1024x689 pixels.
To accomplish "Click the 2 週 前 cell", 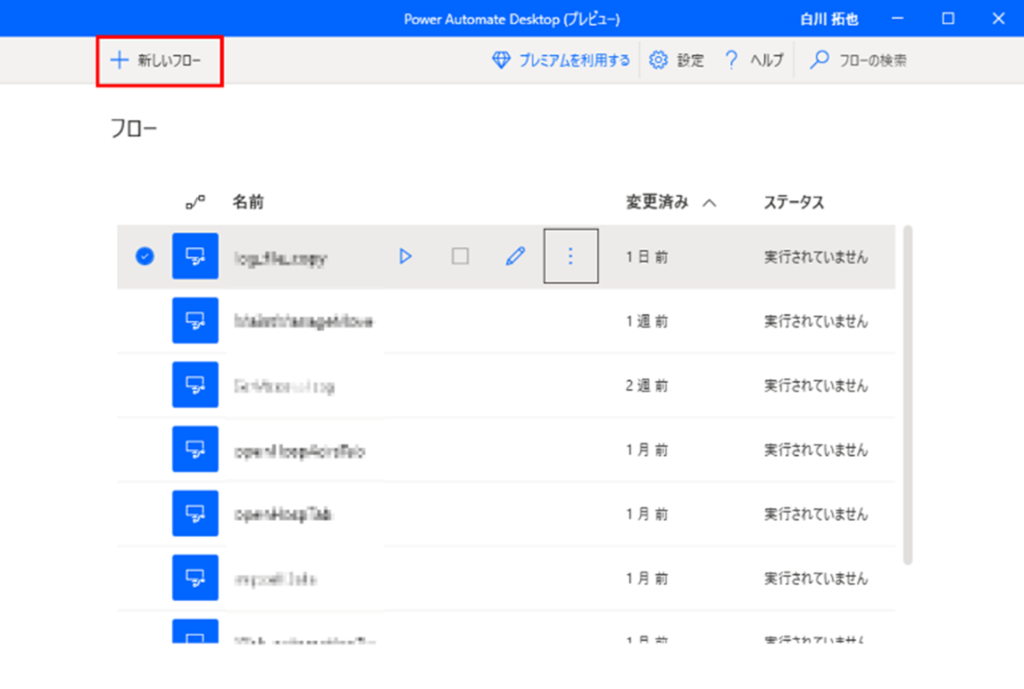I will pos(647,386).
